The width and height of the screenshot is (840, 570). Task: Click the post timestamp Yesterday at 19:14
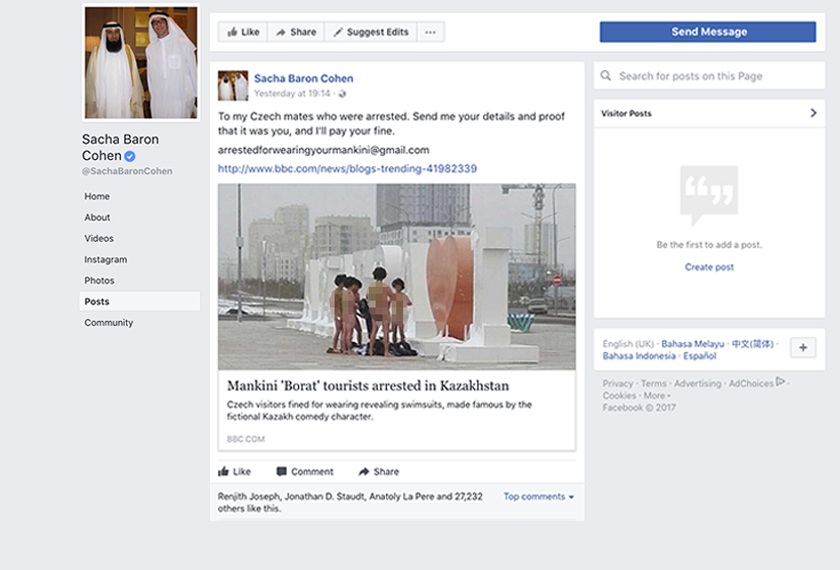[292, 94]
